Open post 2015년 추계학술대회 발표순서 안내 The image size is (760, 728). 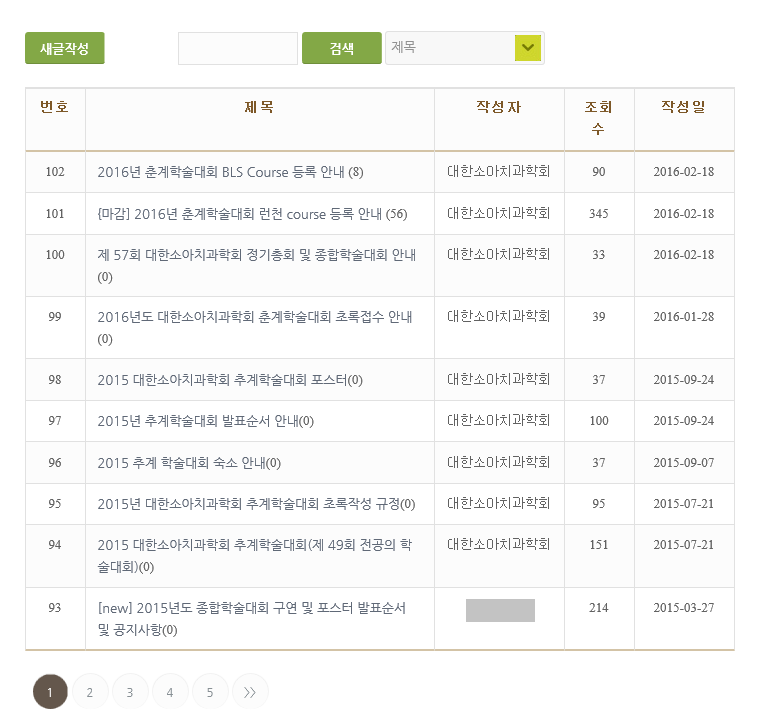206,421
